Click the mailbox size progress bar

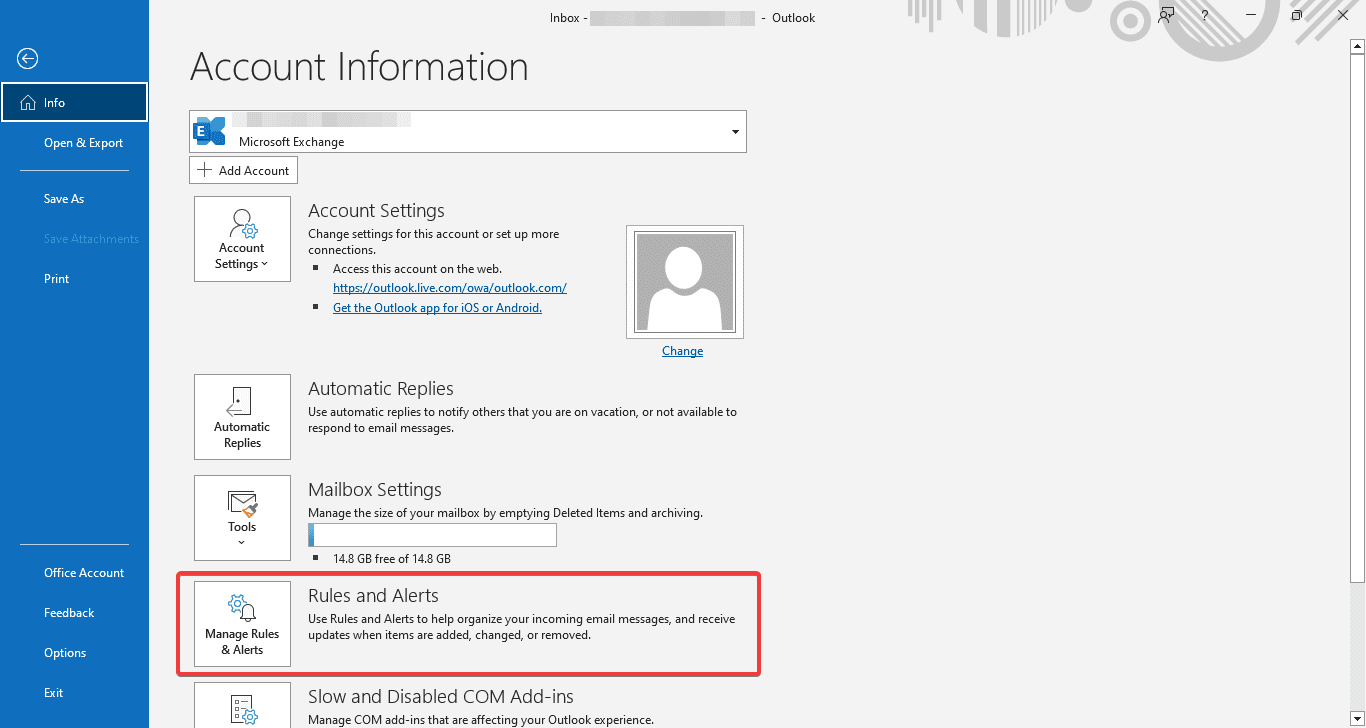(x=432, y=535)
